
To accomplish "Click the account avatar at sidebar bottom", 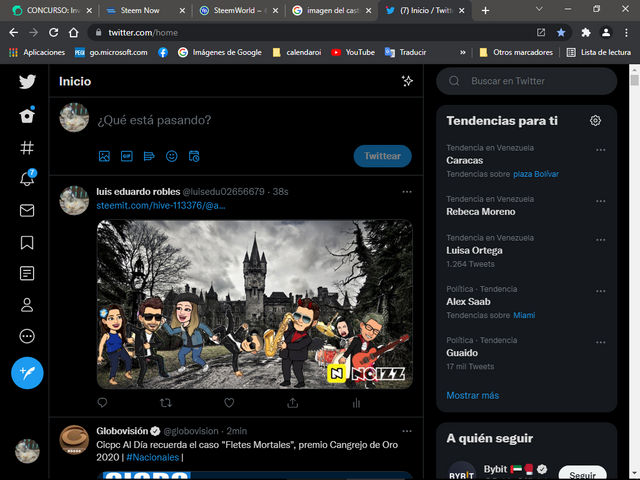I will click(27, 451).
